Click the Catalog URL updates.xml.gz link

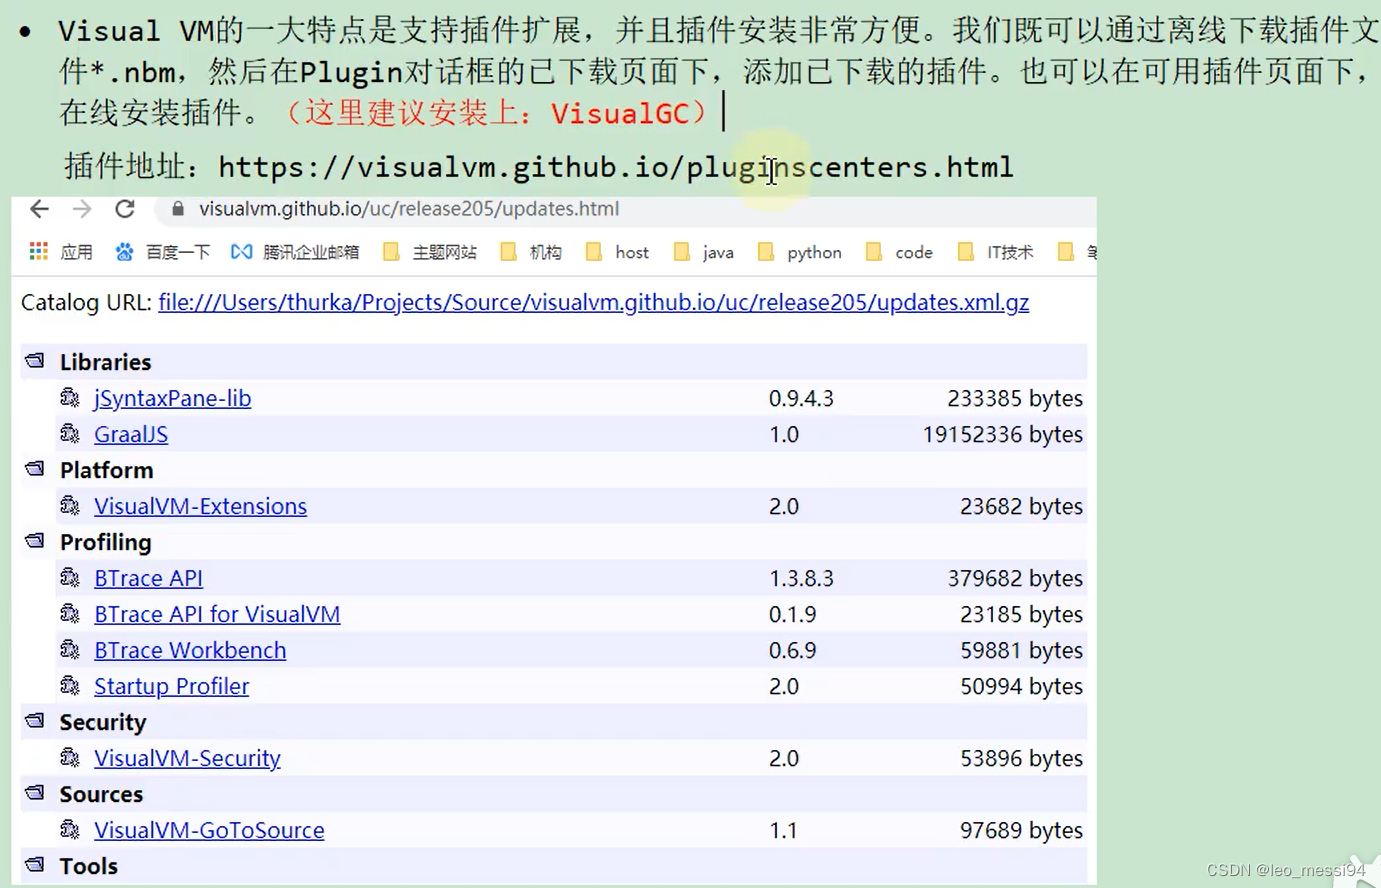594,302
